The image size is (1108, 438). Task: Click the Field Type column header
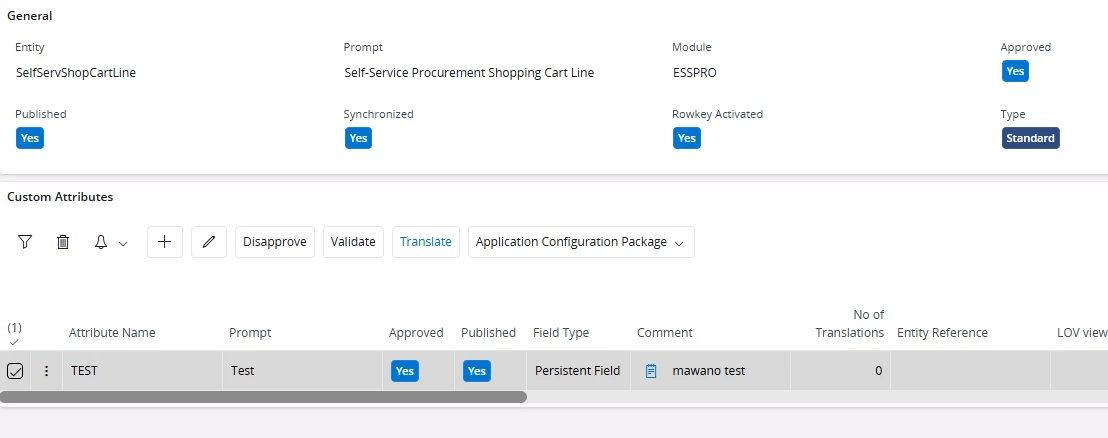[561, 333]
